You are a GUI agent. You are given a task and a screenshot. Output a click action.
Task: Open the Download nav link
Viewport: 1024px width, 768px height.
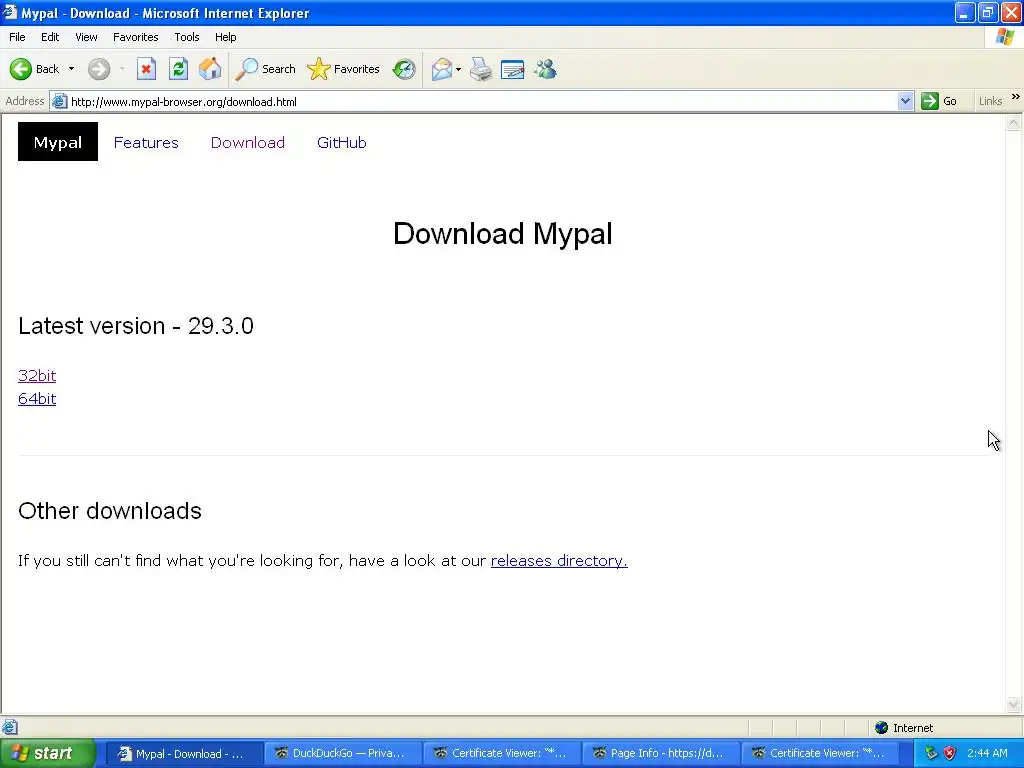coord(248,142)
